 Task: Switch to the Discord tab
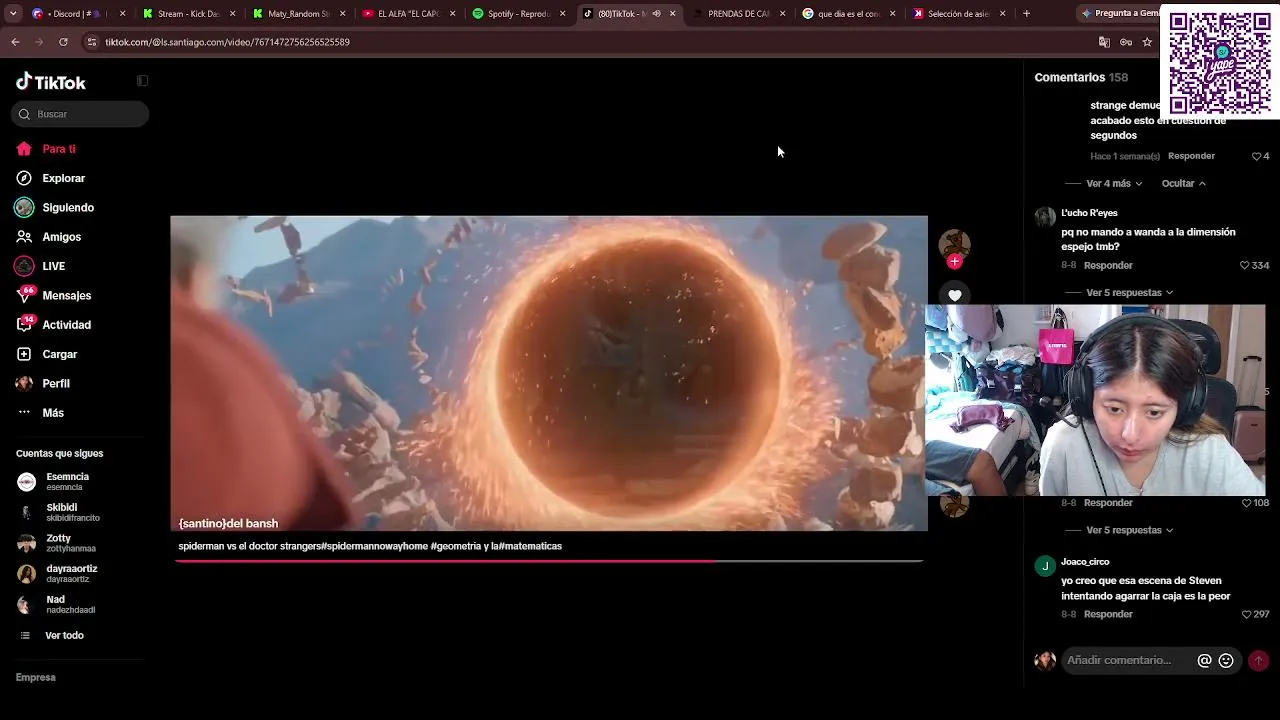(x=79, y=14)
